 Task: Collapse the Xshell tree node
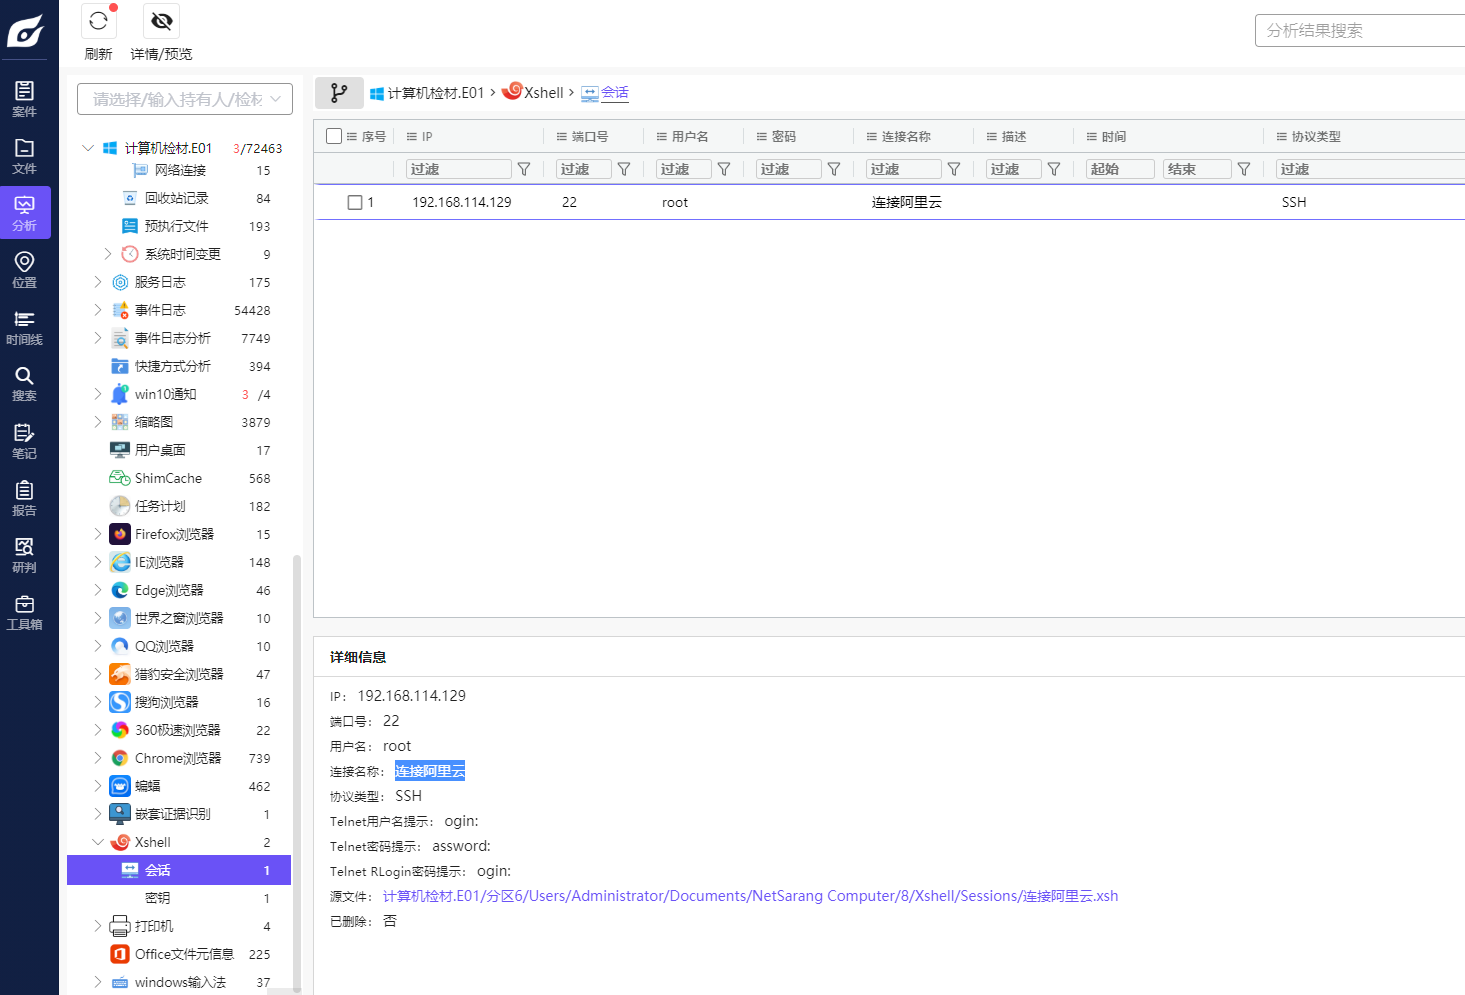click(98, 842)
